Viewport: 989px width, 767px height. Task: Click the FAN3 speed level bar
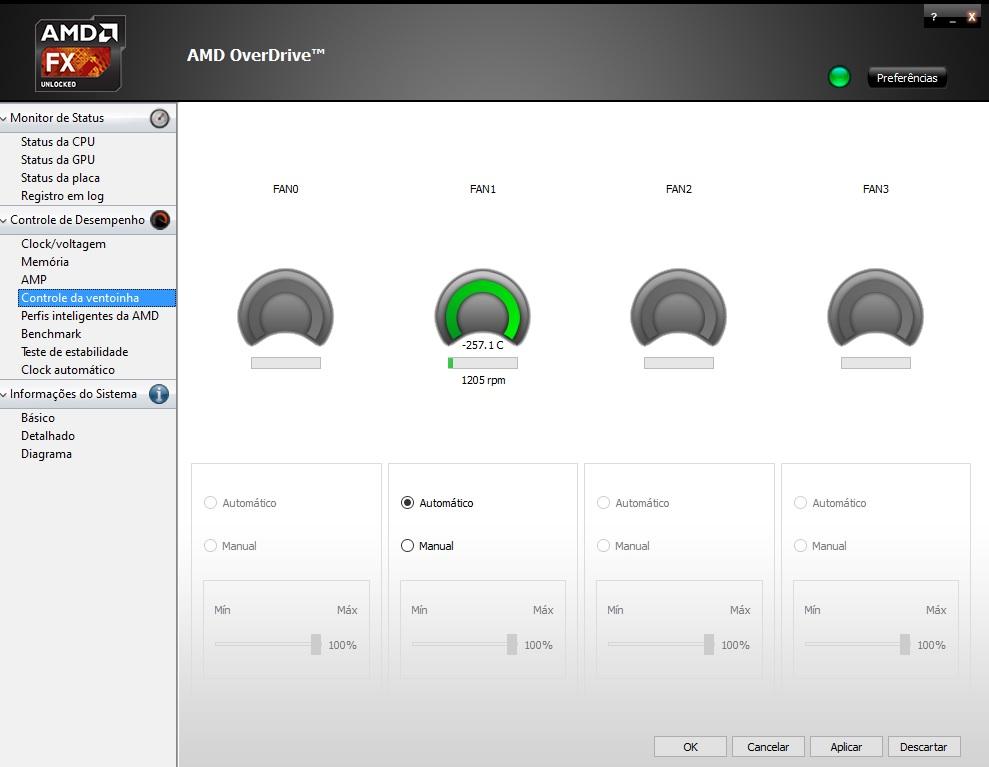[x=875, y=363]
